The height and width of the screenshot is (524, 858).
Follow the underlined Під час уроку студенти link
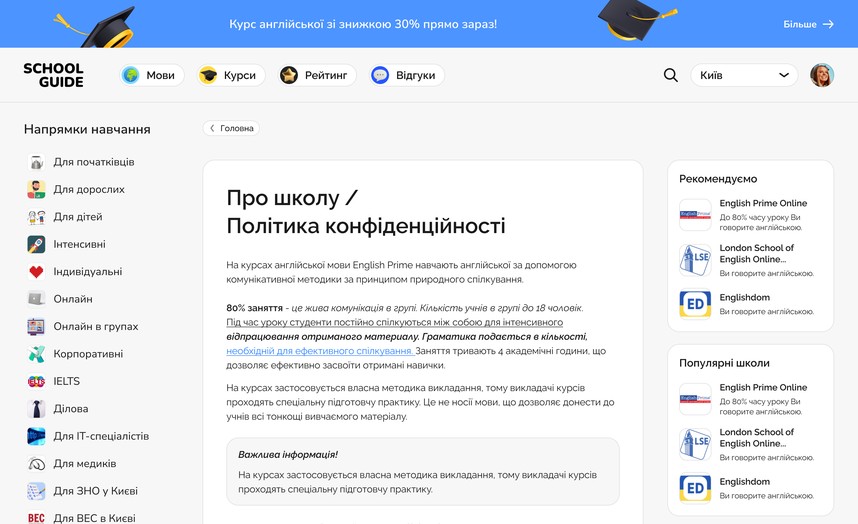[x=395, y=322]
